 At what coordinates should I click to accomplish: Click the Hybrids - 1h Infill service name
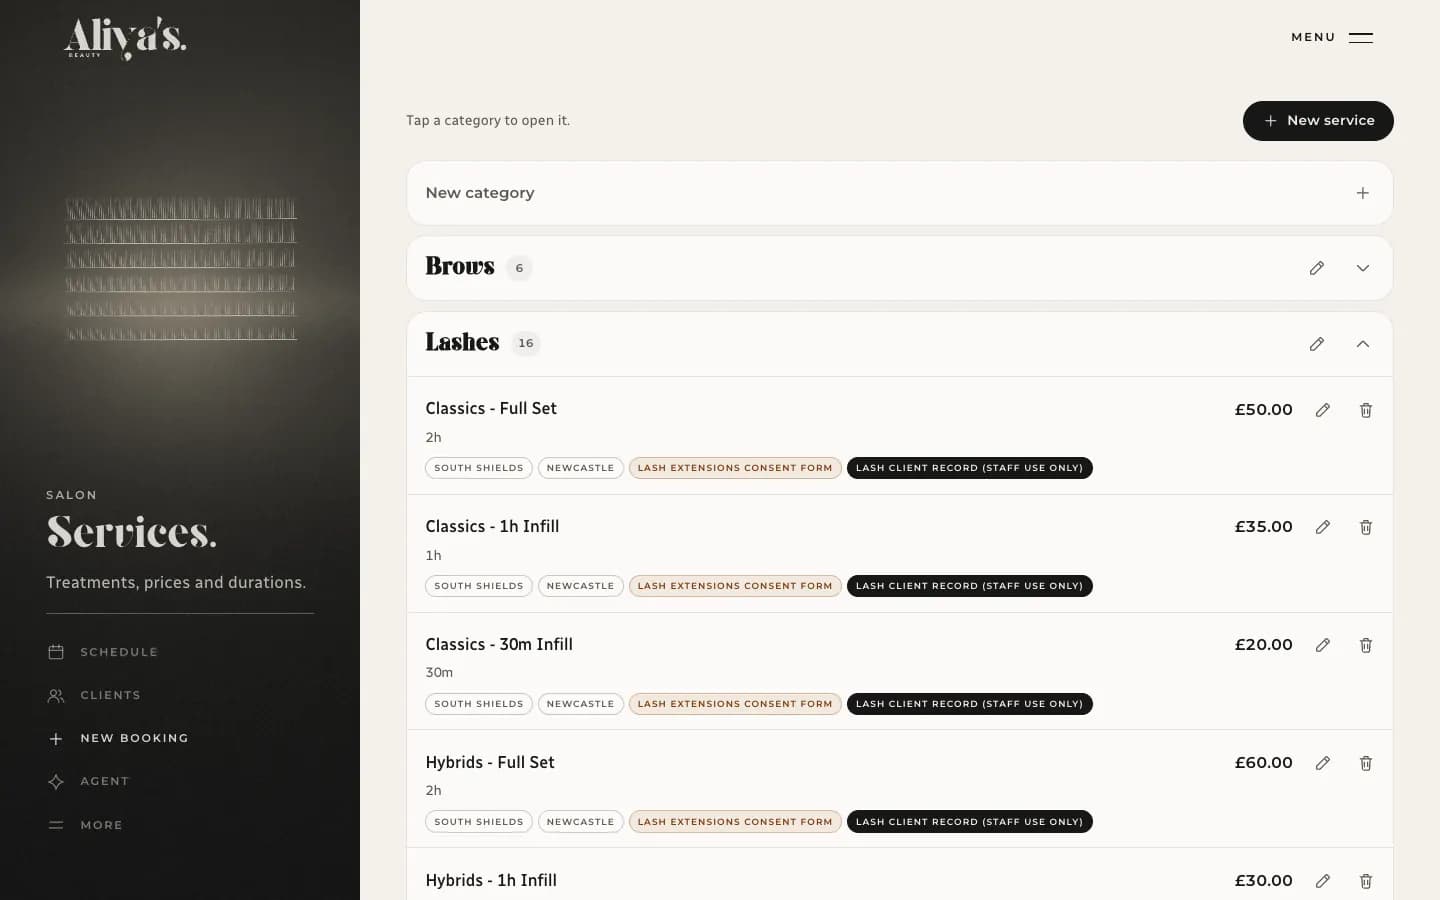point(491,881)
